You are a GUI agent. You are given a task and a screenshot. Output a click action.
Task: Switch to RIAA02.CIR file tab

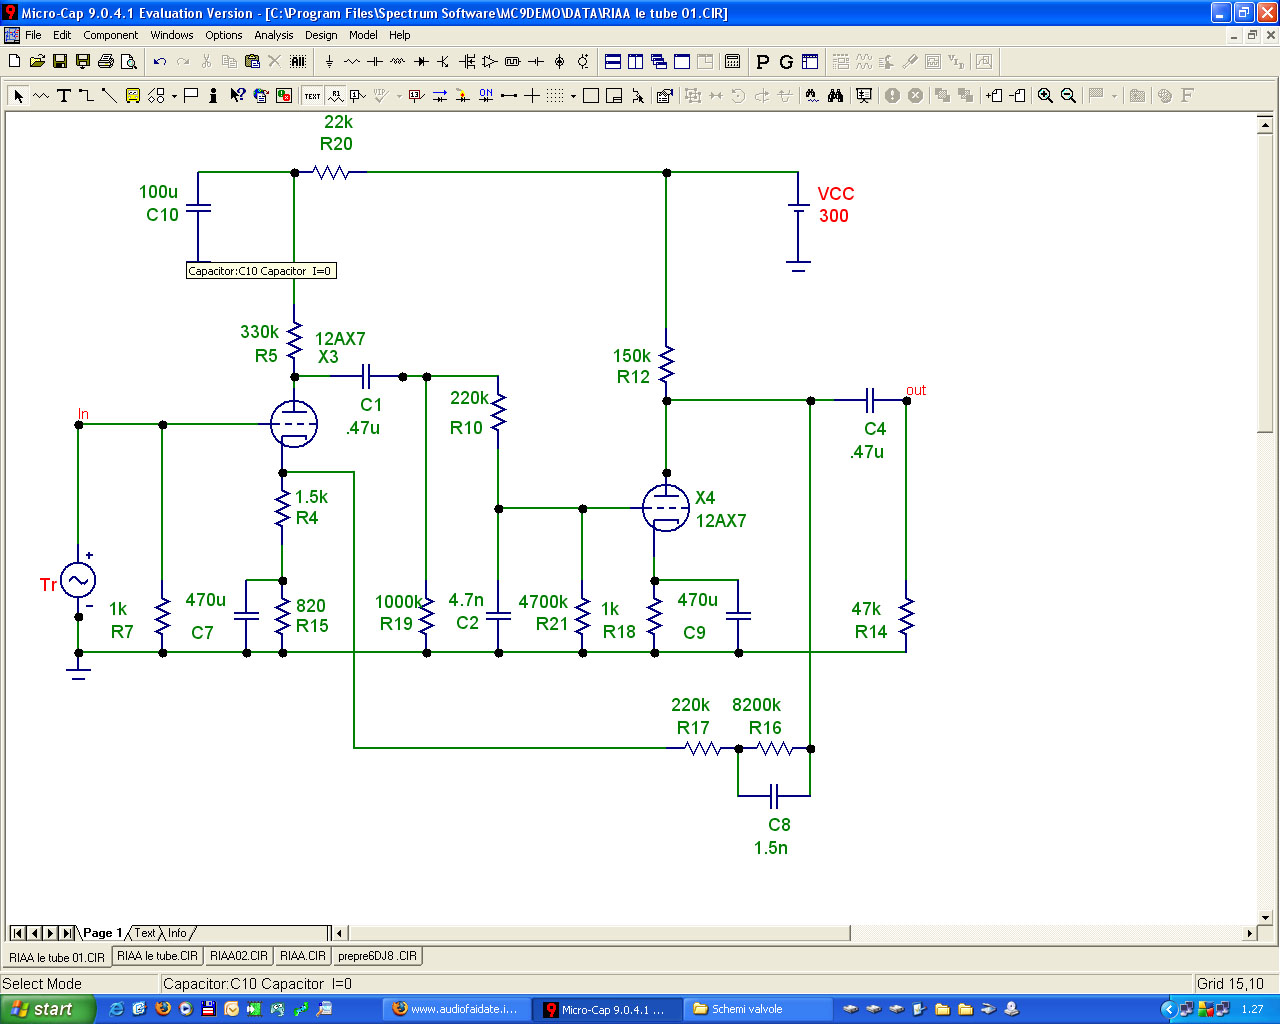pos(239,956)
